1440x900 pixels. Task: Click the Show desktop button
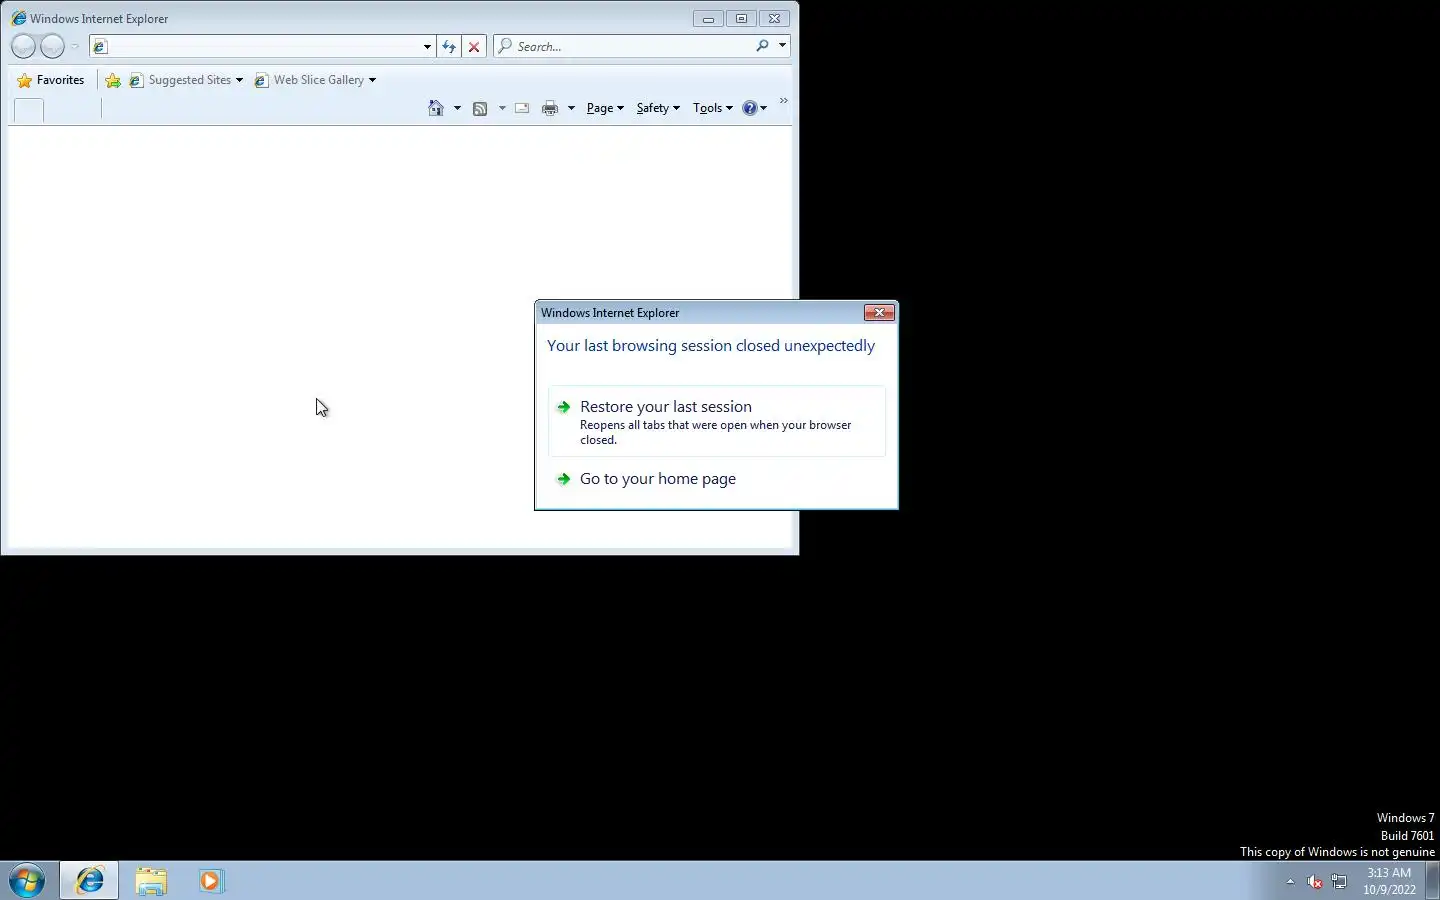(1432, 881)
